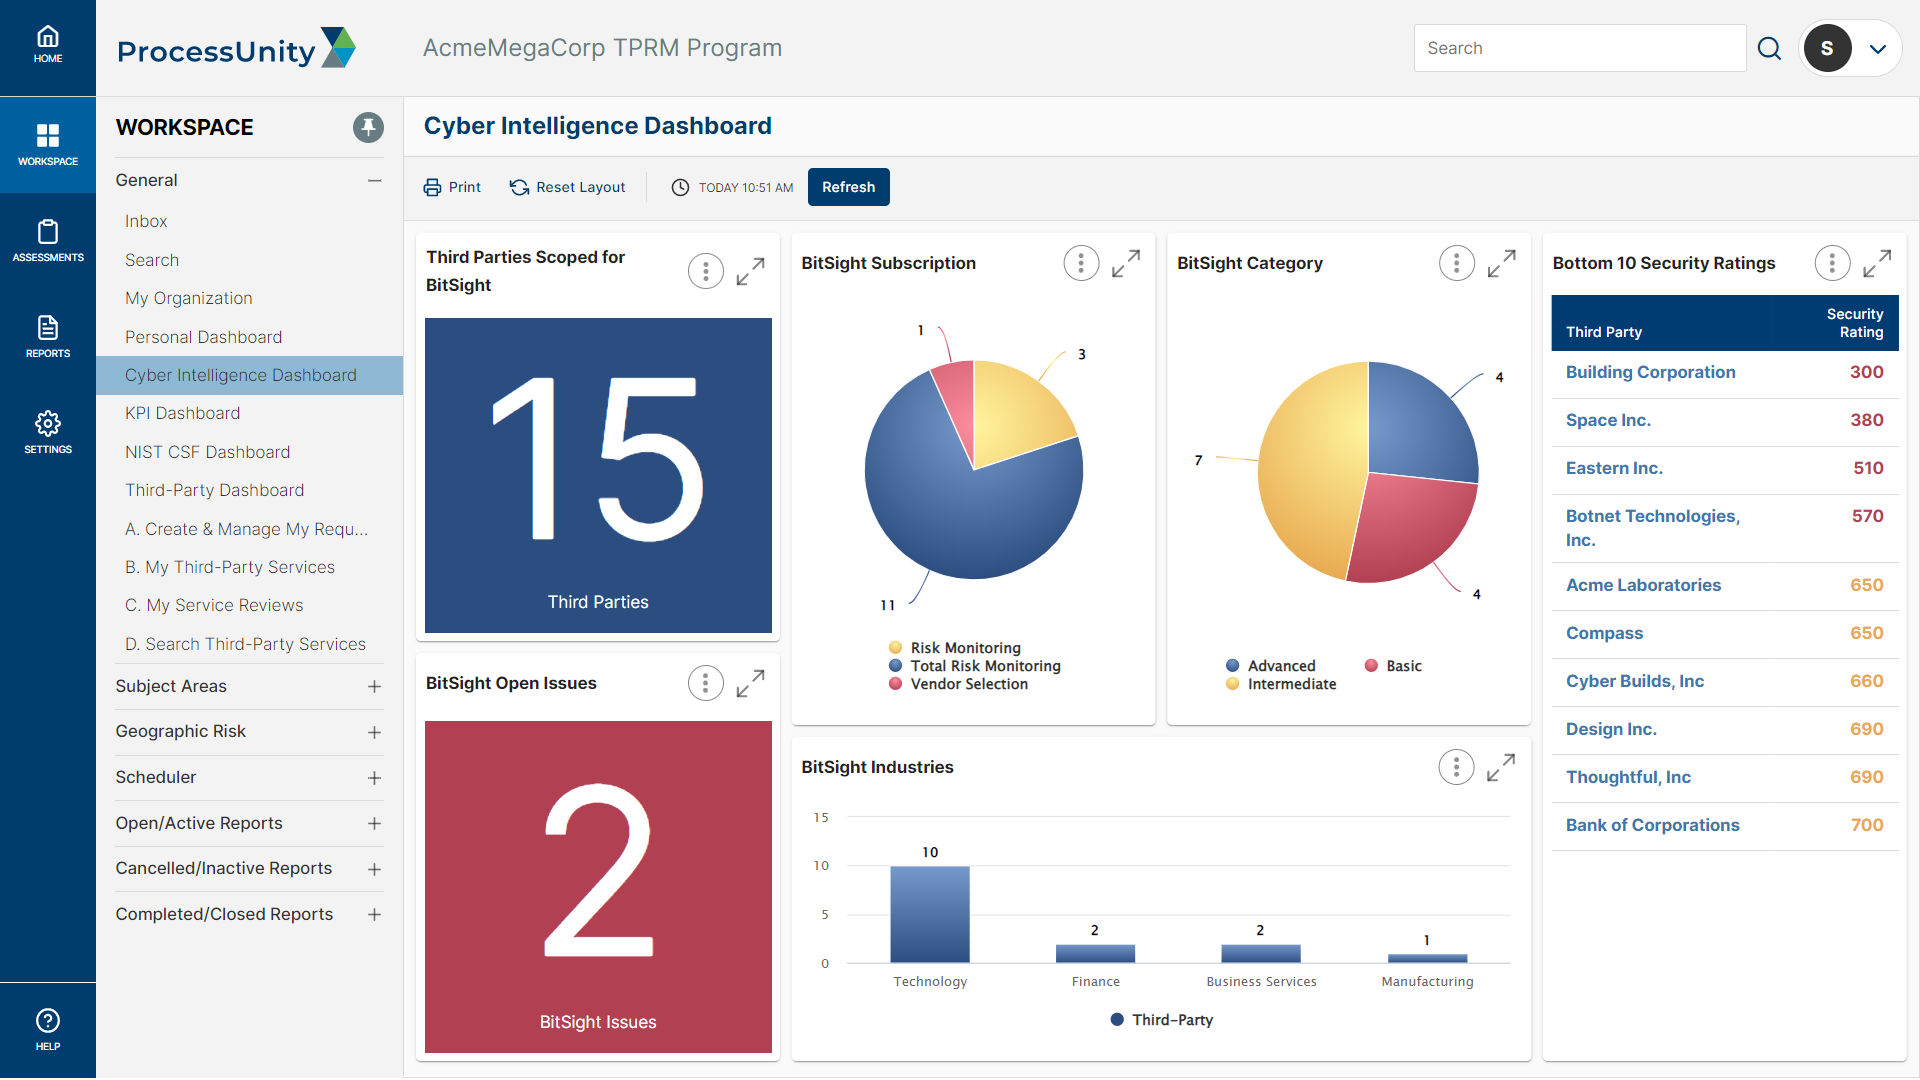This screenshot has width=1920, height=1080.
Task: Open Third-Party Dashboard
Action: (215, 490)
